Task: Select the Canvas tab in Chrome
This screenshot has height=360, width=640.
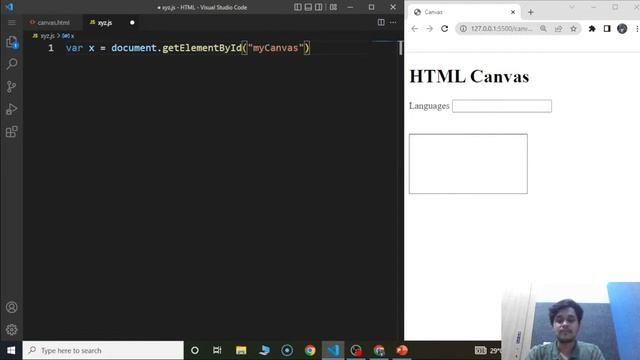Action: tap(464, 12)
